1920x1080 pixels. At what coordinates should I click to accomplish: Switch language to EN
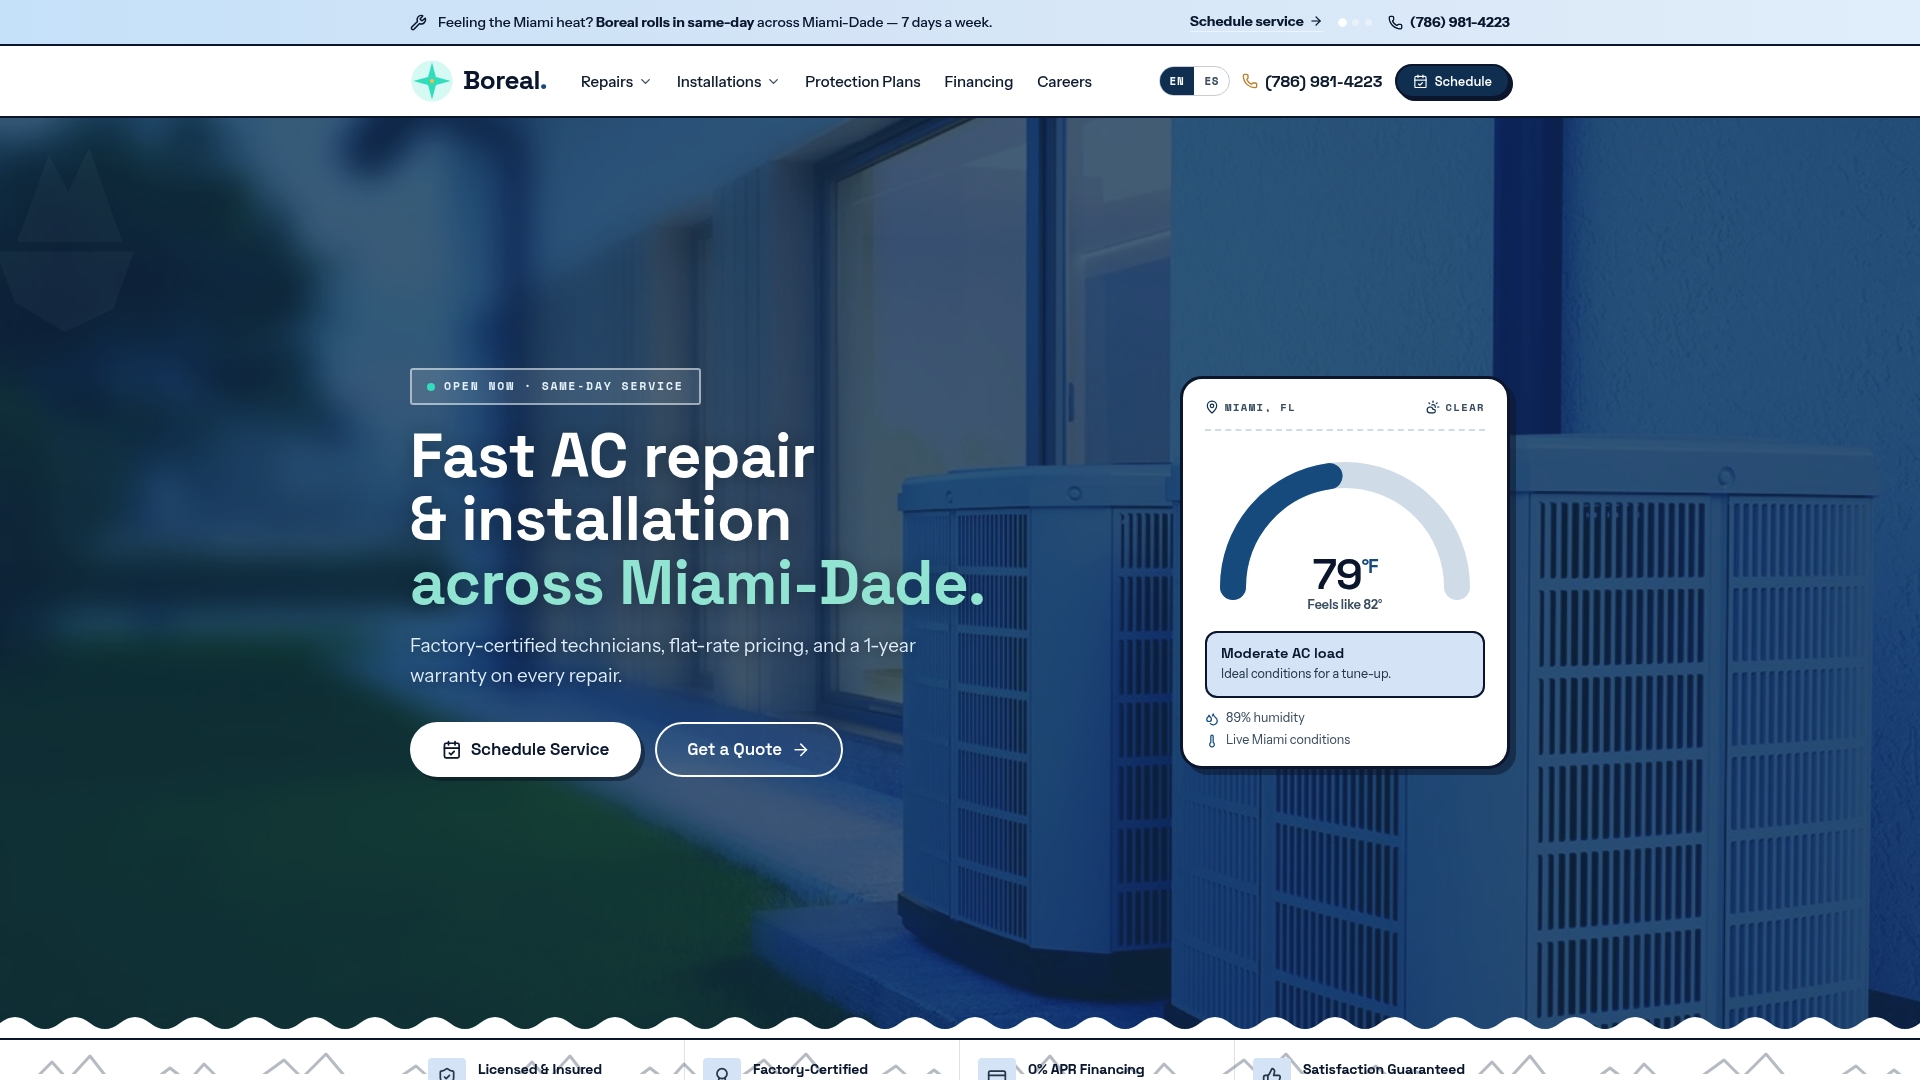click(1177, 81)
